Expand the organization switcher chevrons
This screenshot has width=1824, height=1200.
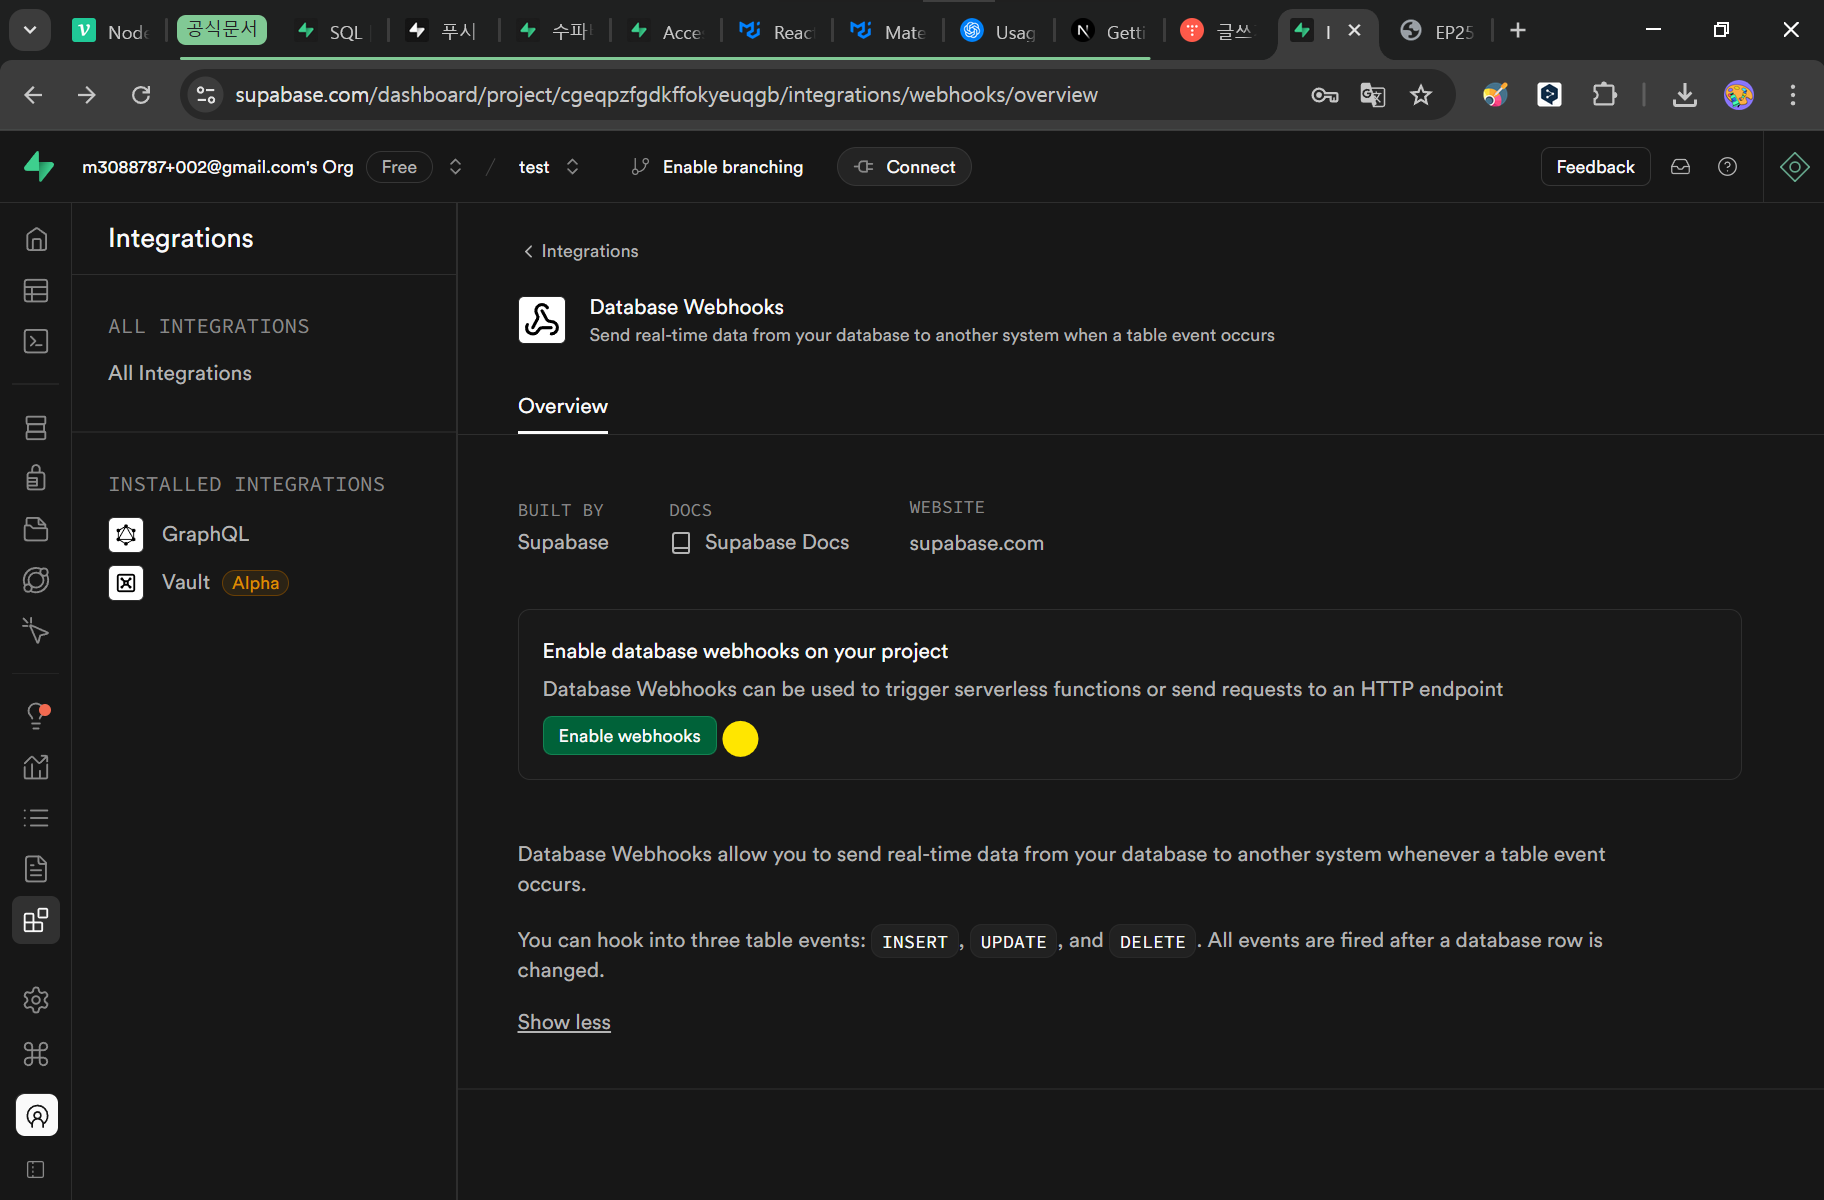click(455, 167)
